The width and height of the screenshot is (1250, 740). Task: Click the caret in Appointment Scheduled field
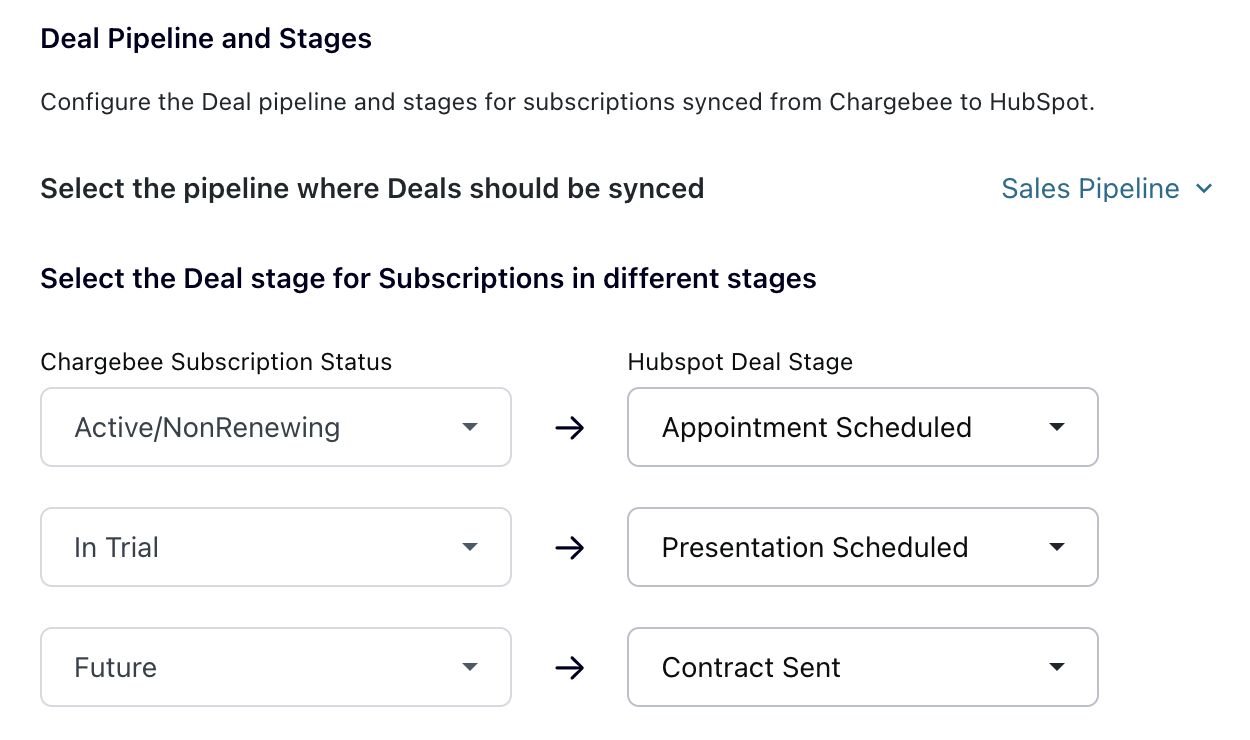pyautogui.click(x=1057, y=428)
